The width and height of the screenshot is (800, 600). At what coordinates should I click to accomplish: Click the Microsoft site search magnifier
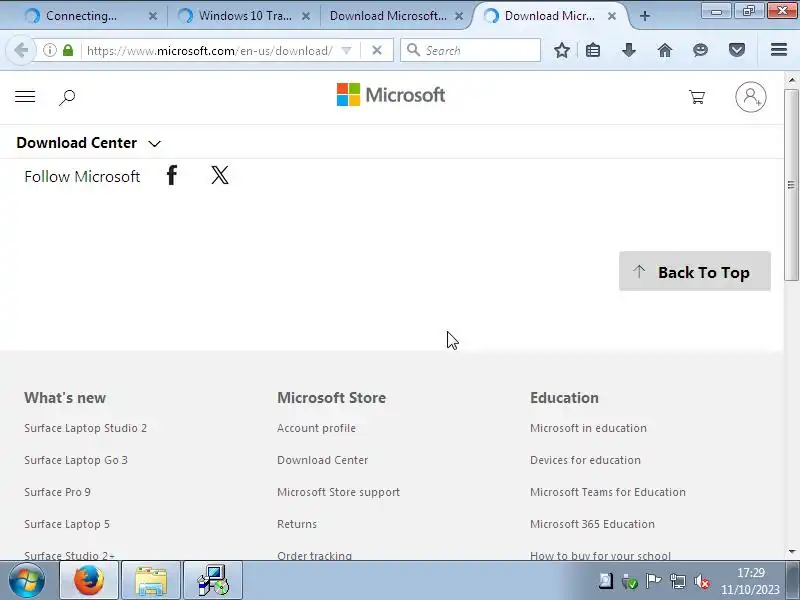coord(67,97)
